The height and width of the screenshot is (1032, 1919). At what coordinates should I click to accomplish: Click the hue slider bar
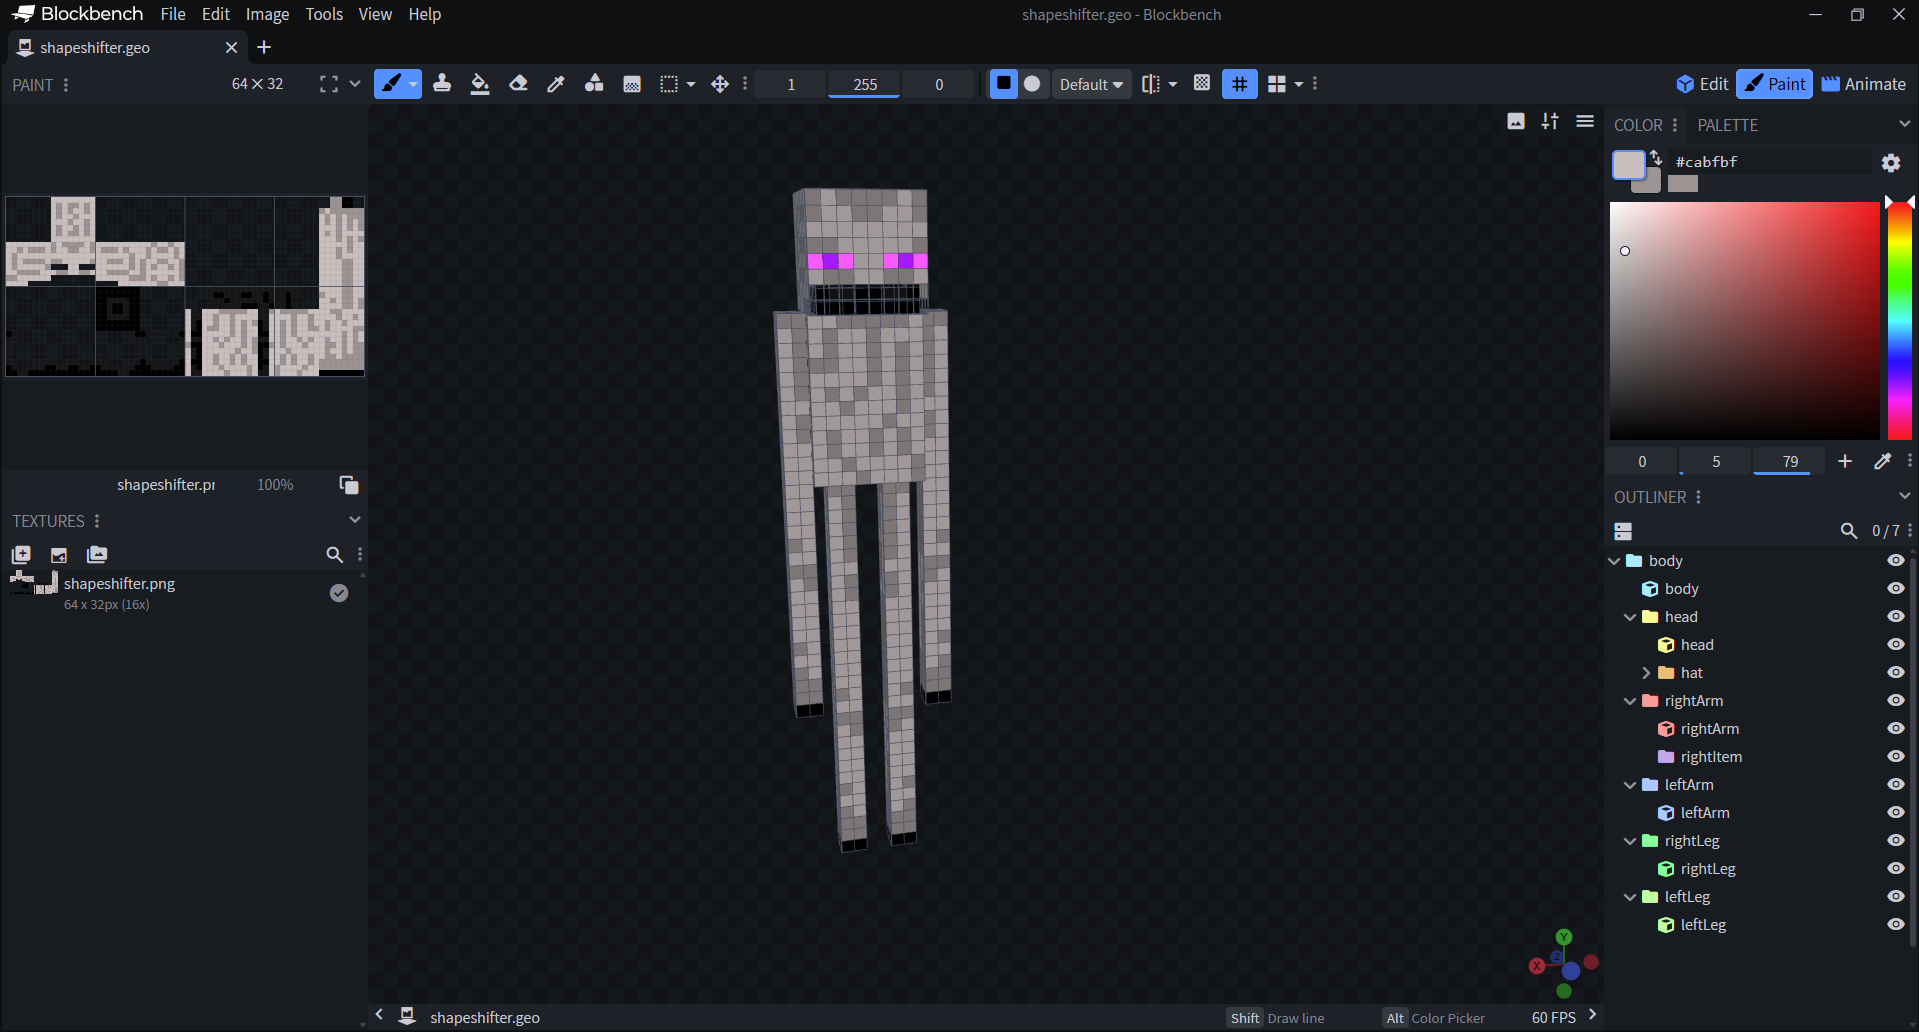click(1900, 320)
